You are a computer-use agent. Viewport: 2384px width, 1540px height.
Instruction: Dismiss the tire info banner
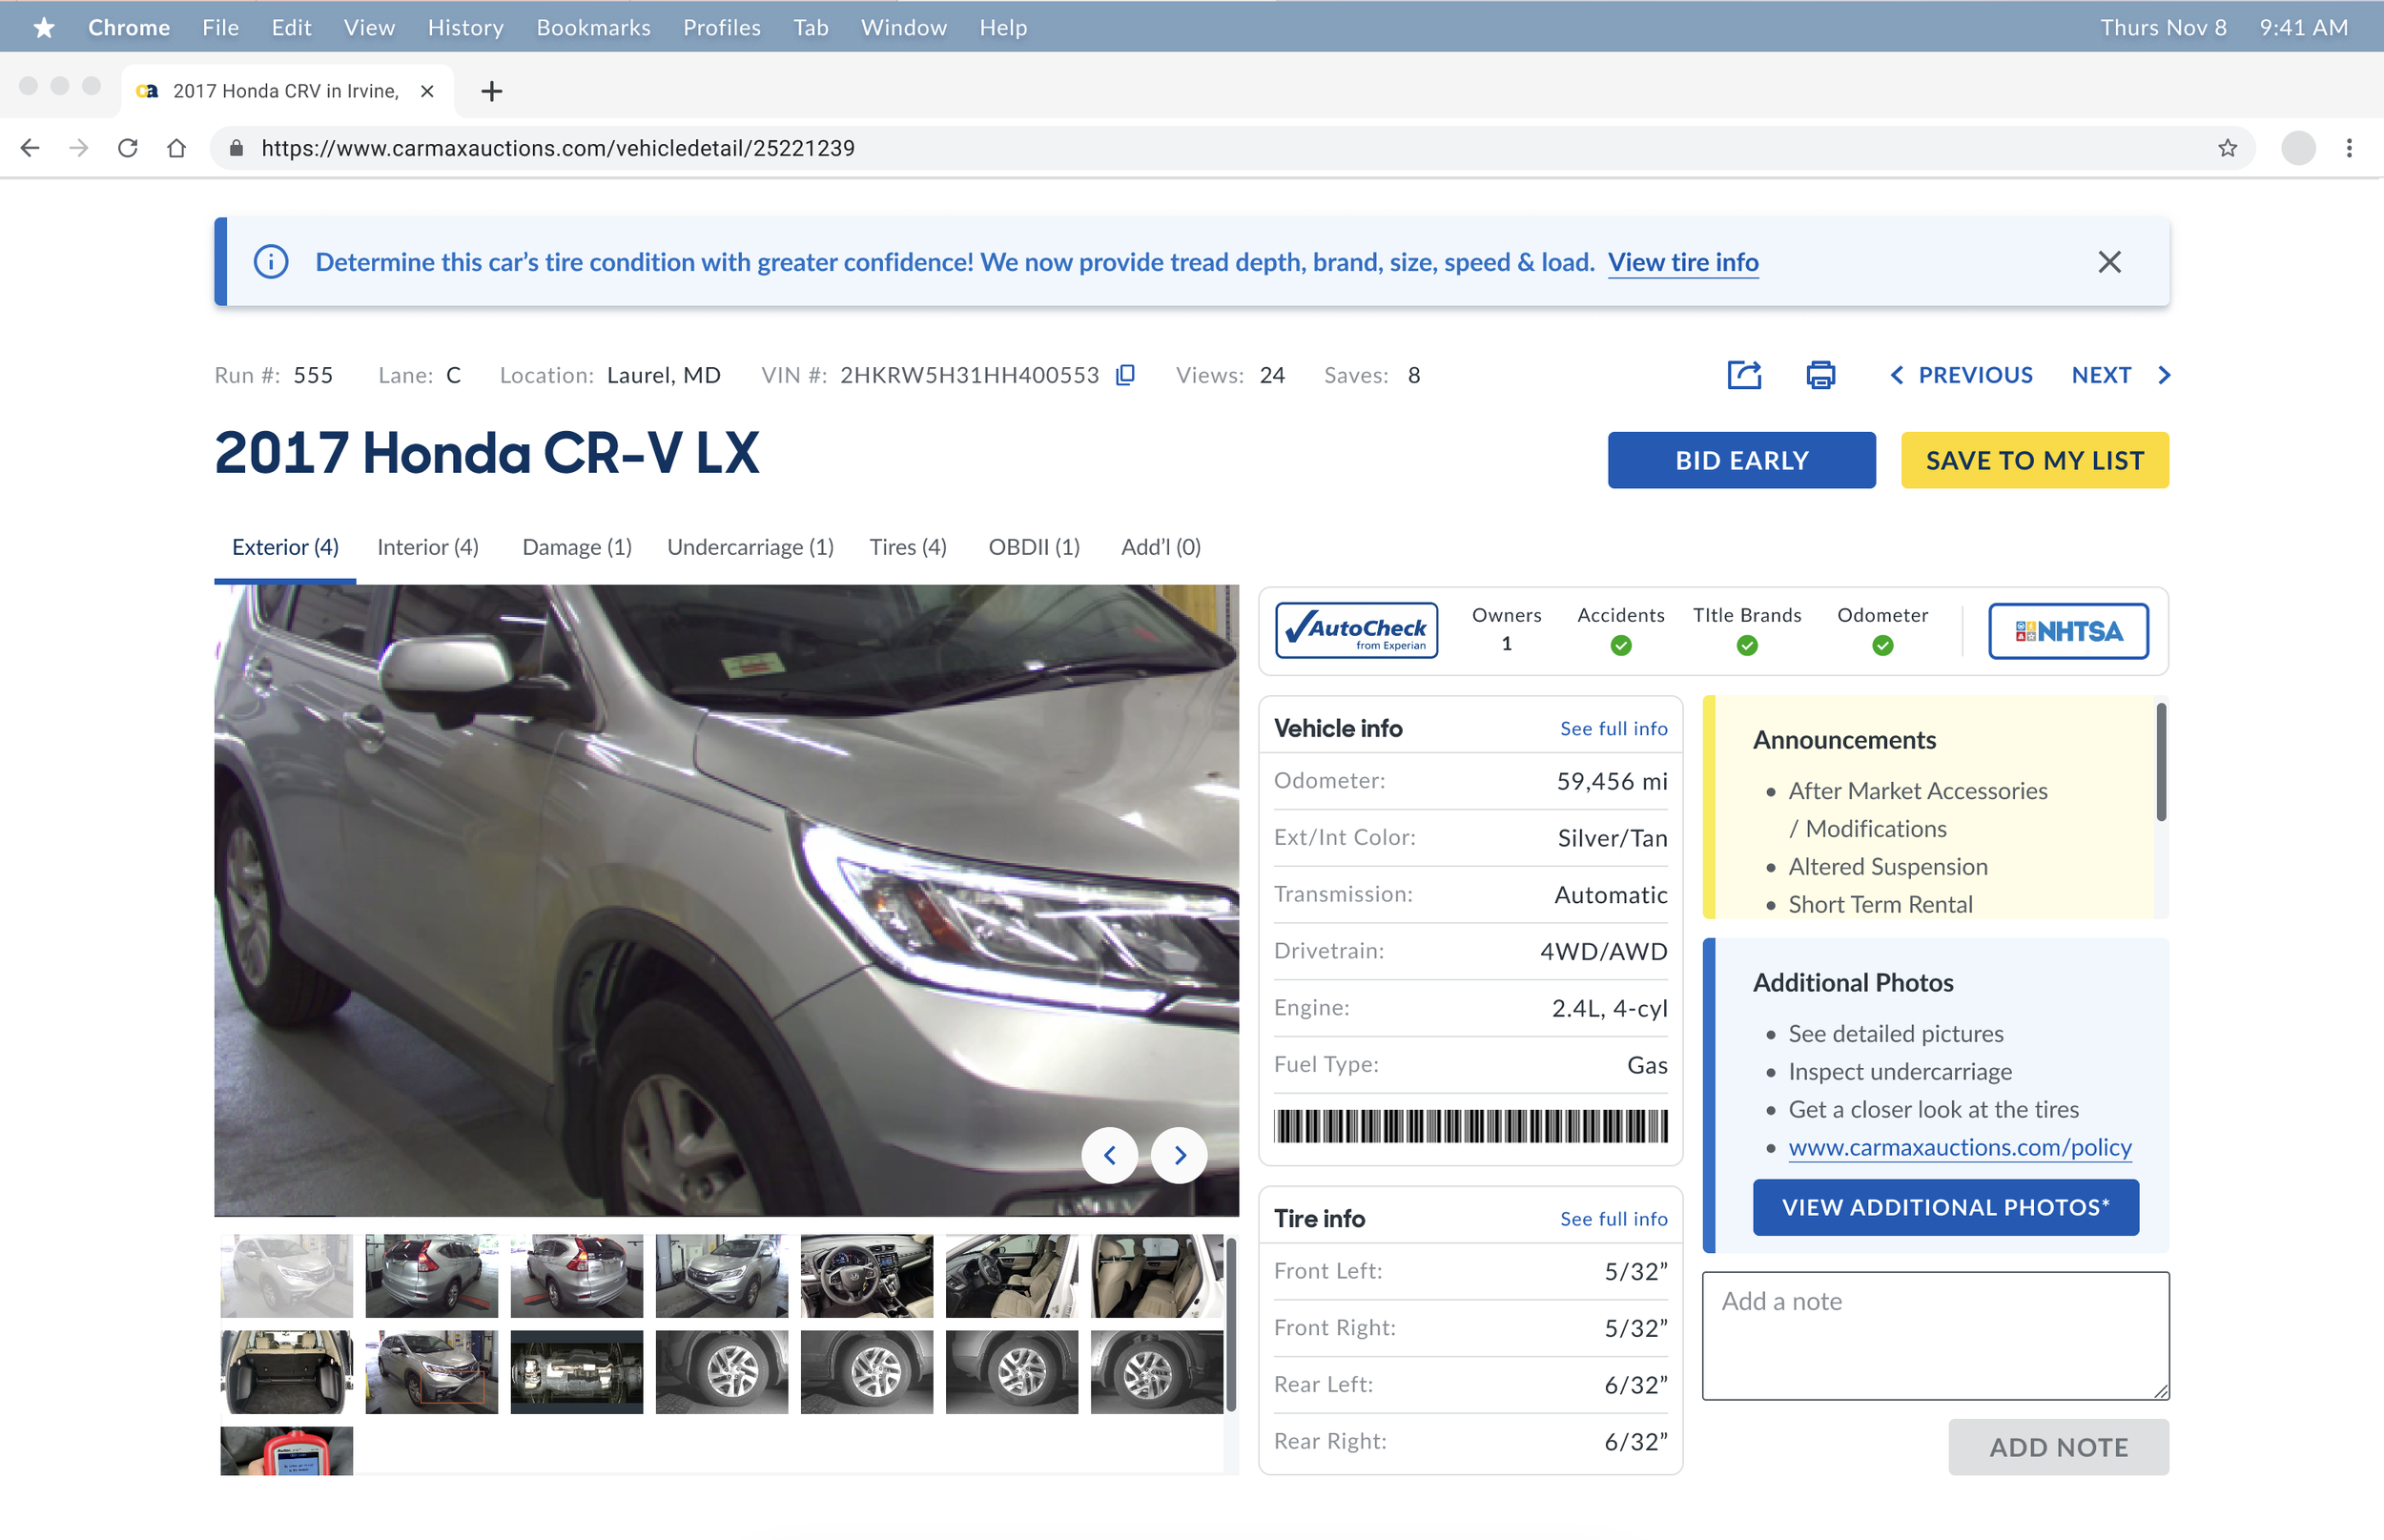pyautogui.click(x=2109, y=262)
